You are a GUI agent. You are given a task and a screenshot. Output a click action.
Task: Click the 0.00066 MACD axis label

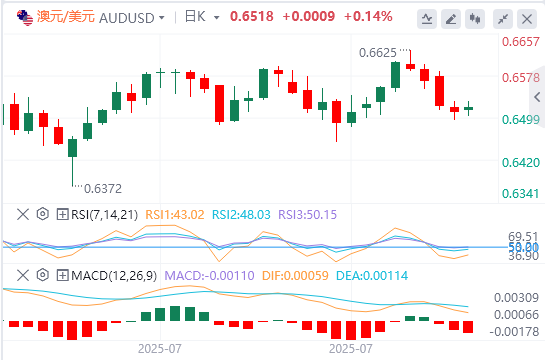click(516, 315)
